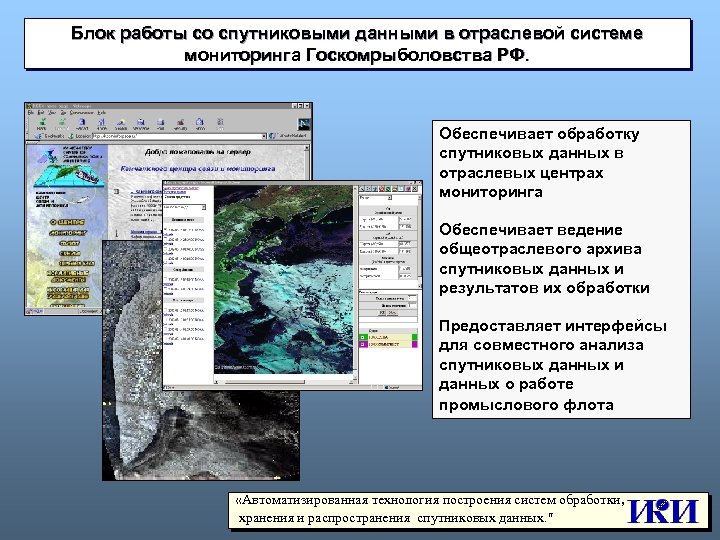Toggle the checkbox in the green legend row
The image size is (720, 540).
pos(362,338)
